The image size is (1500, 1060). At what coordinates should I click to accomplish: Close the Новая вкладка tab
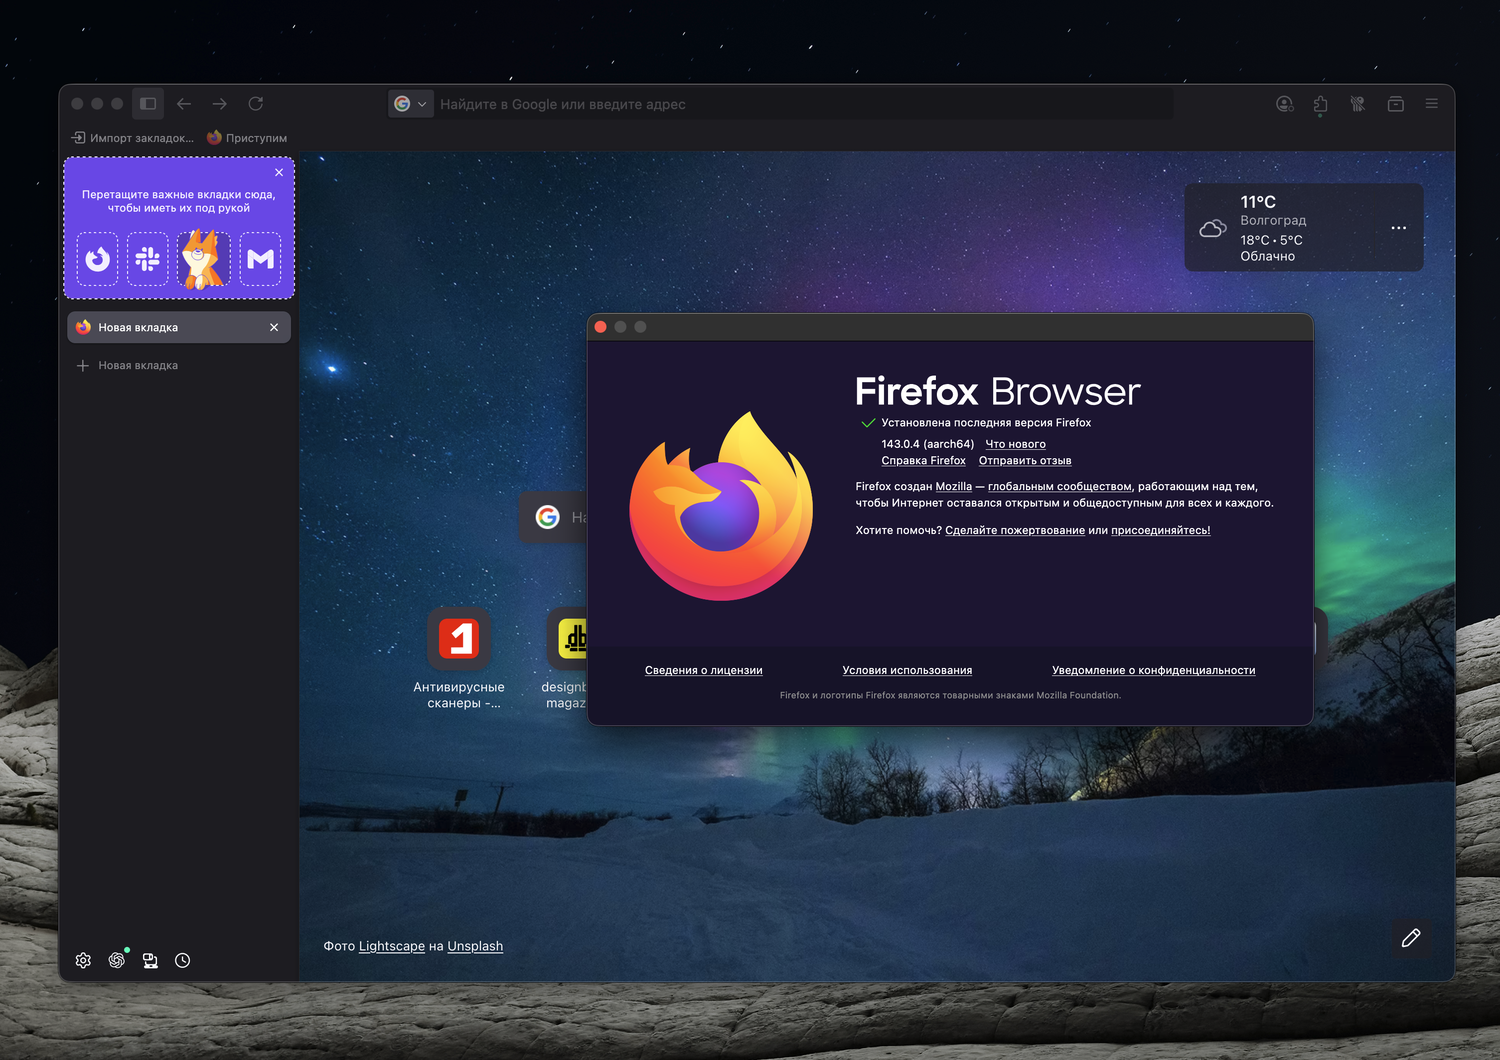(x=274, y=327)
